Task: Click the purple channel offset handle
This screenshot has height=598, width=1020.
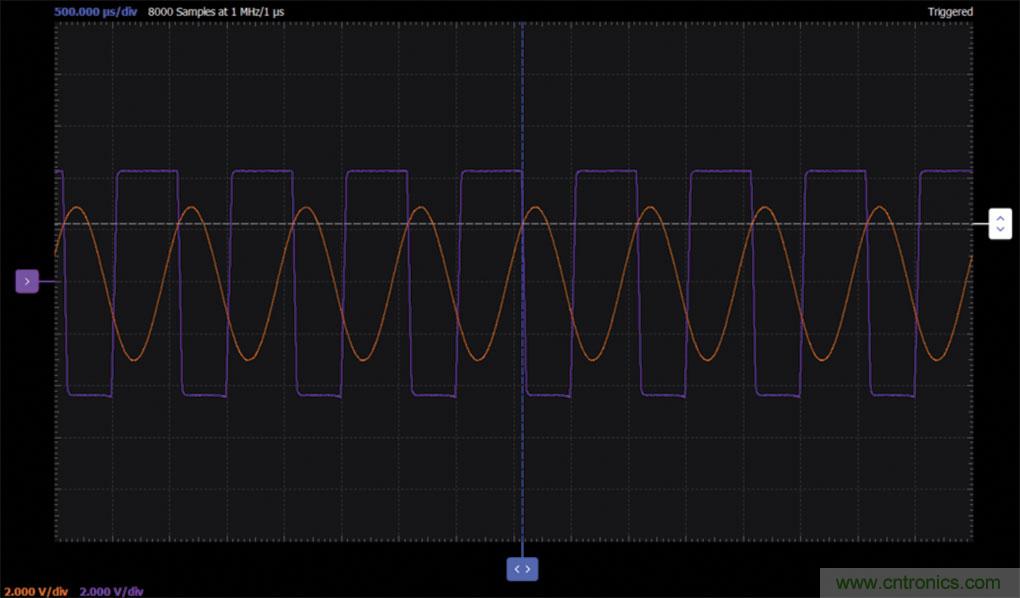Action: tap(26, 281)
